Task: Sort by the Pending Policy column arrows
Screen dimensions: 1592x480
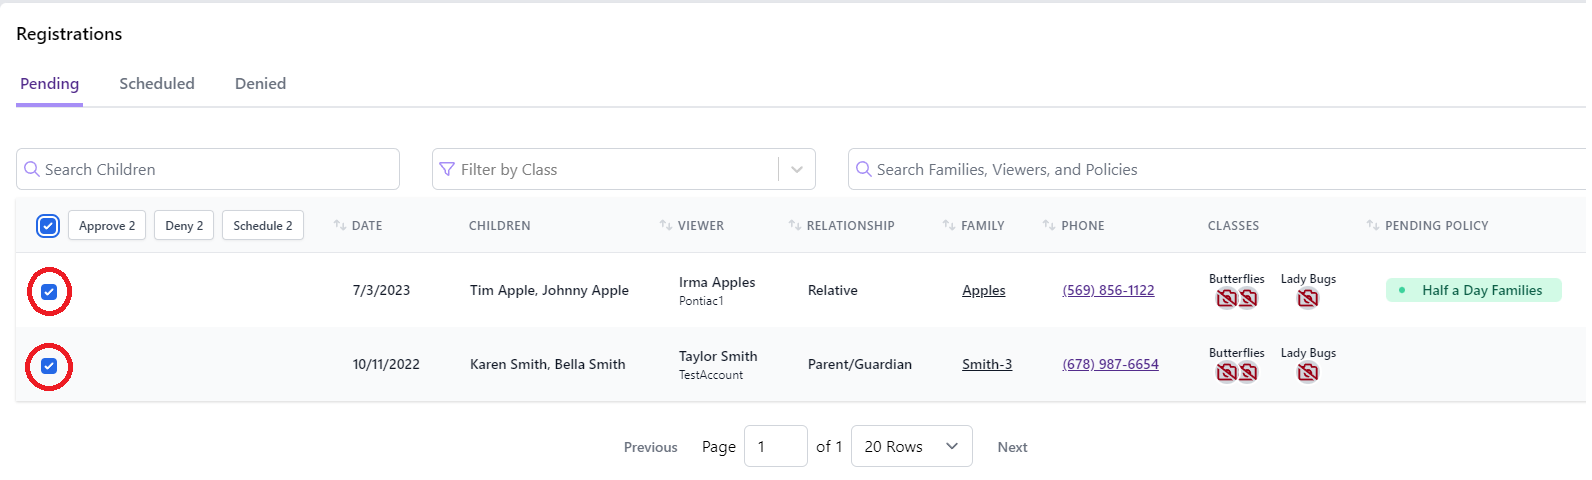Action: tap(1373, 226)
